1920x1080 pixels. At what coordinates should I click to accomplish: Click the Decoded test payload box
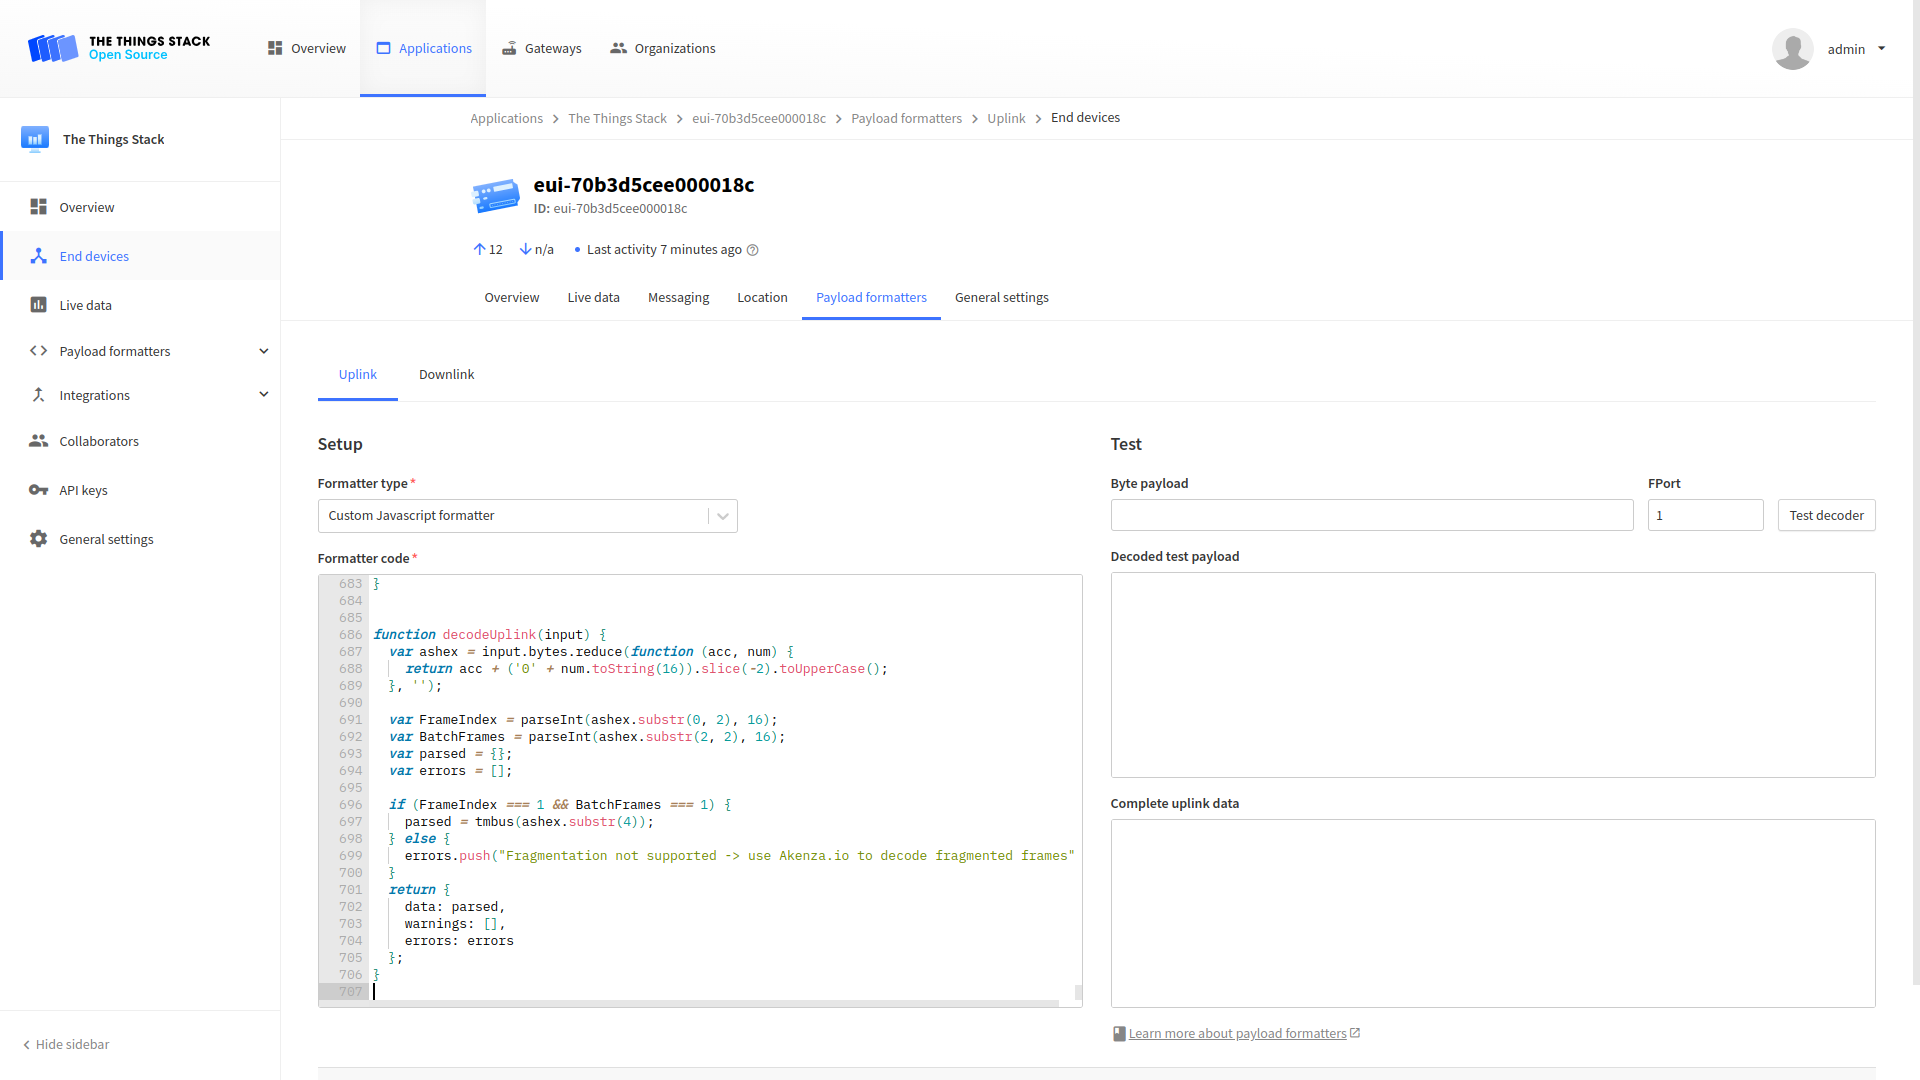(1492, 675)
